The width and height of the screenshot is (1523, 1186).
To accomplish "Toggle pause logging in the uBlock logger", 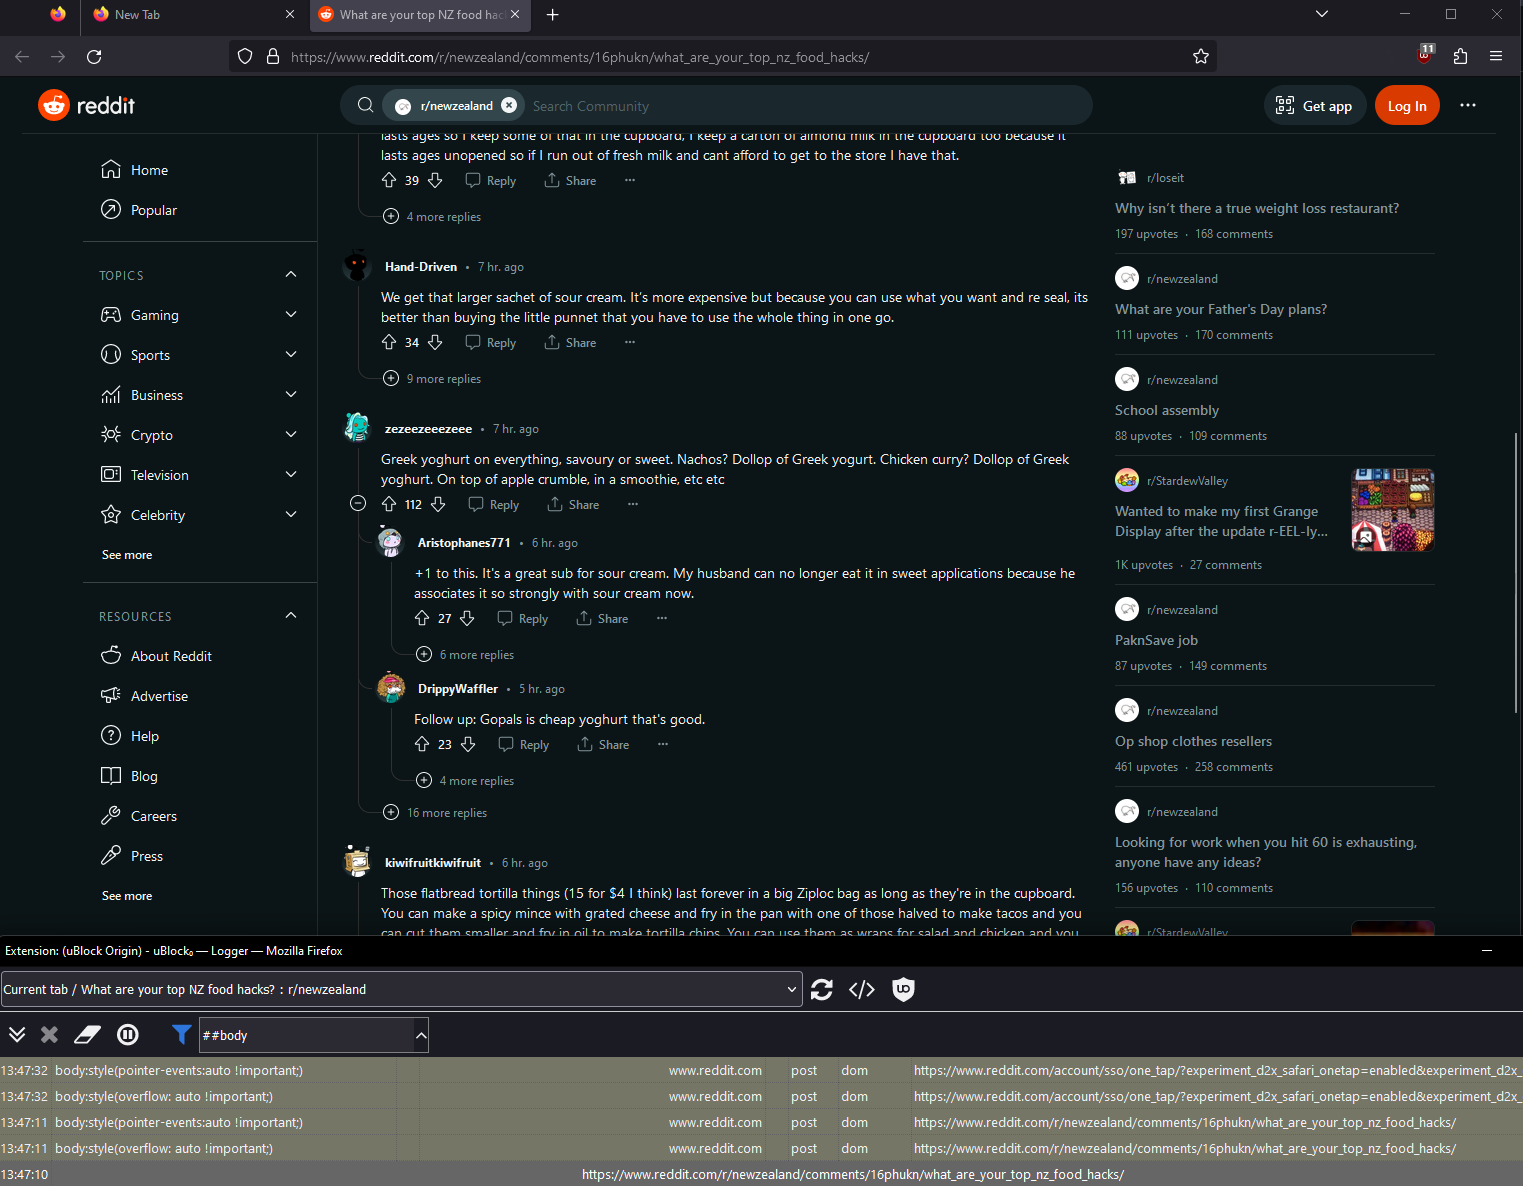I will 127,1034.
